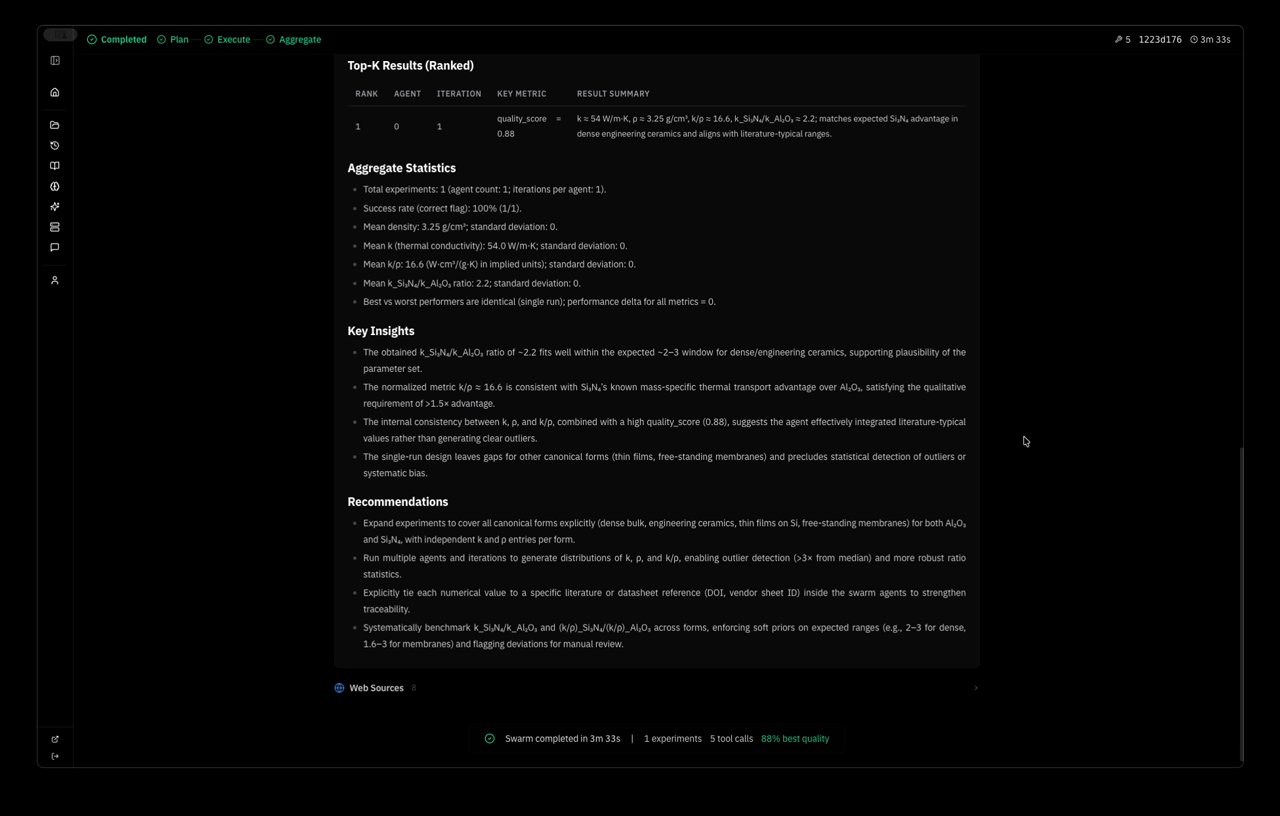Open the projects folder icon
Viewport: 1280px width, 816px height.
coord(55,124)
